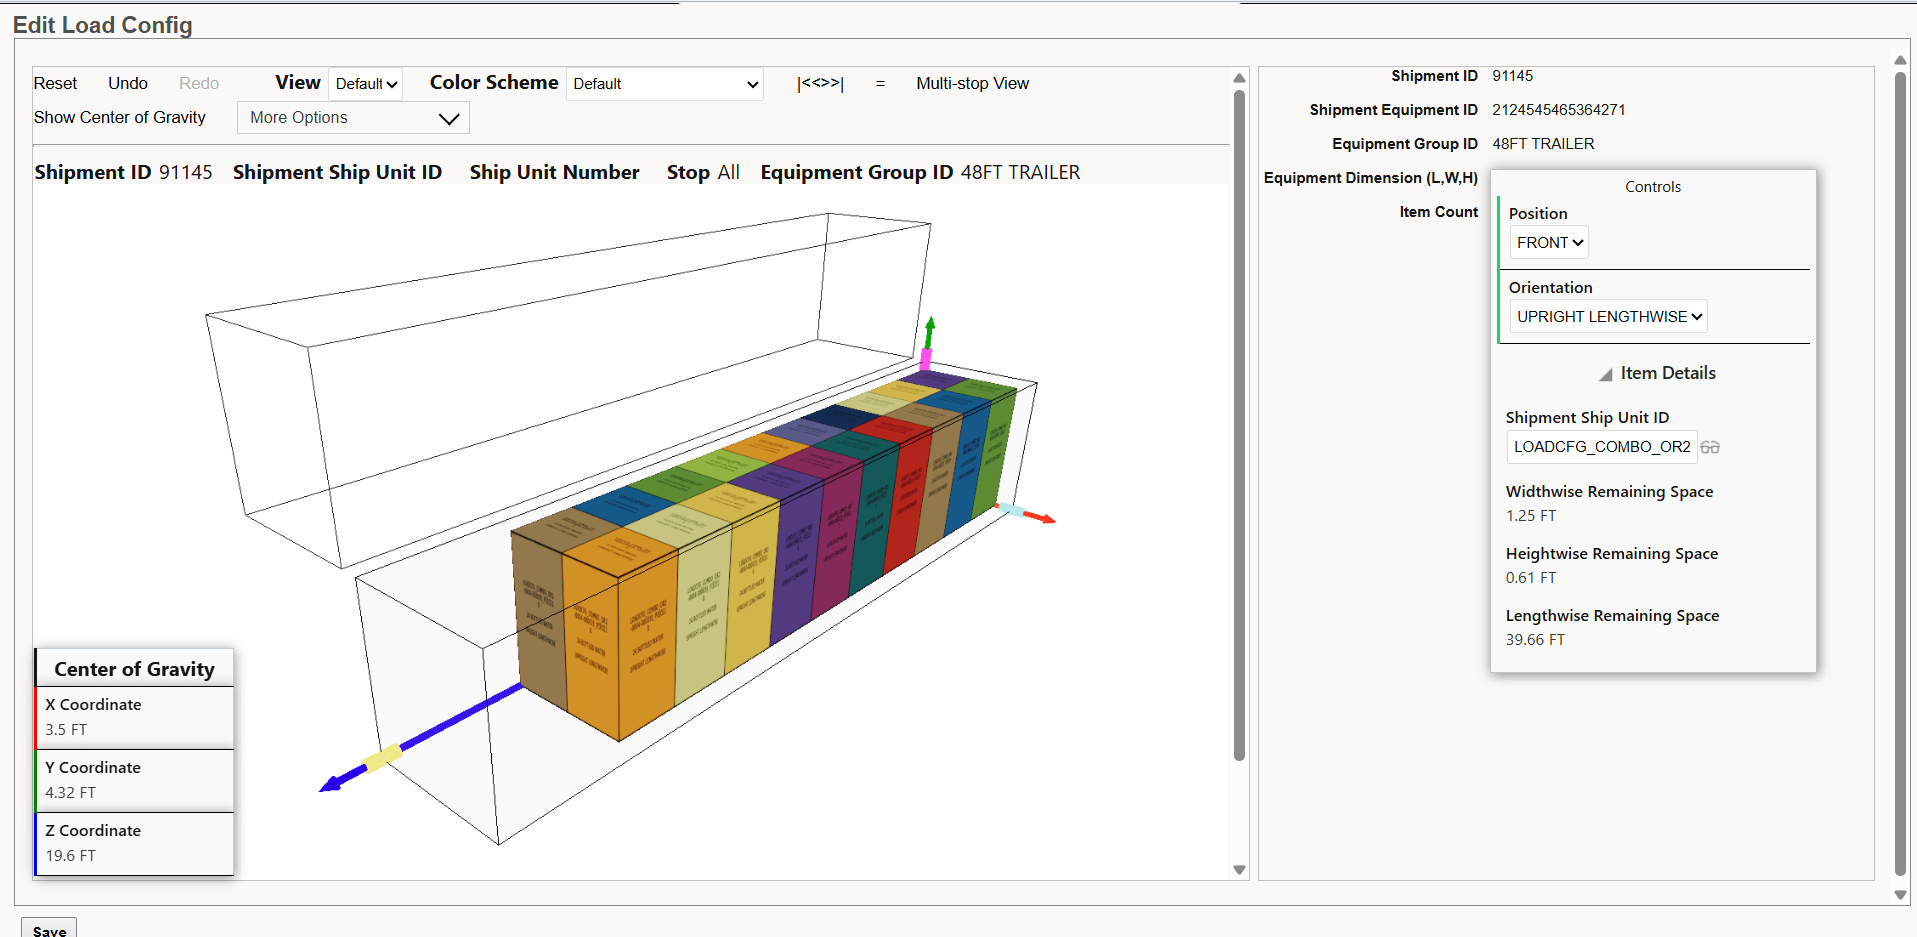The image size is (1917, 937).
Task: Click the greyed Redo link
Action: click(x=199, y=84)
